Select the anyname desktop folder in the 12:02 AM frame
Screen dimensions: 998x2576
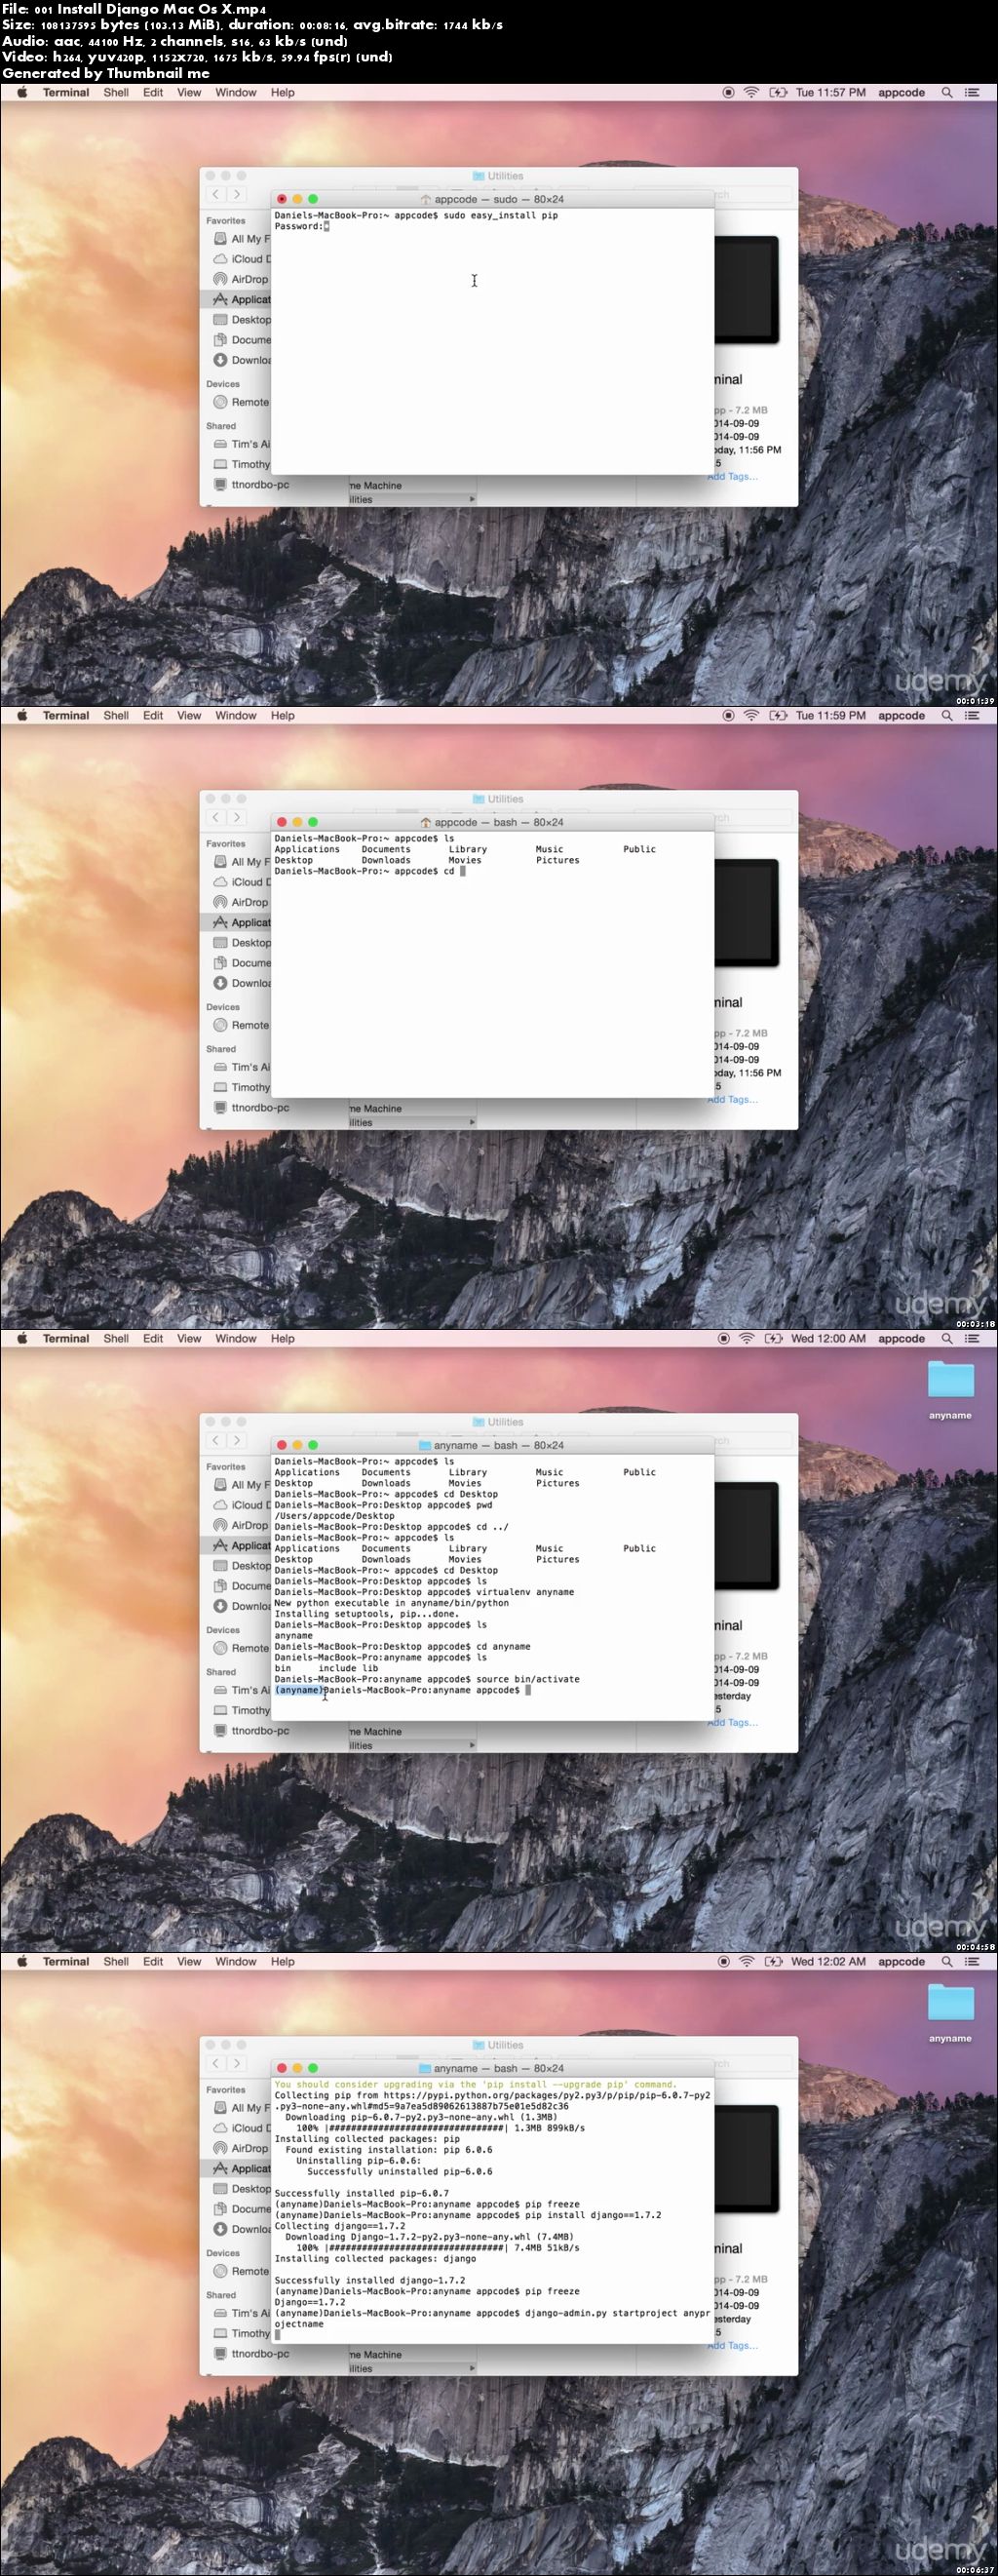pyautogui.click(x=950, y=2012)
